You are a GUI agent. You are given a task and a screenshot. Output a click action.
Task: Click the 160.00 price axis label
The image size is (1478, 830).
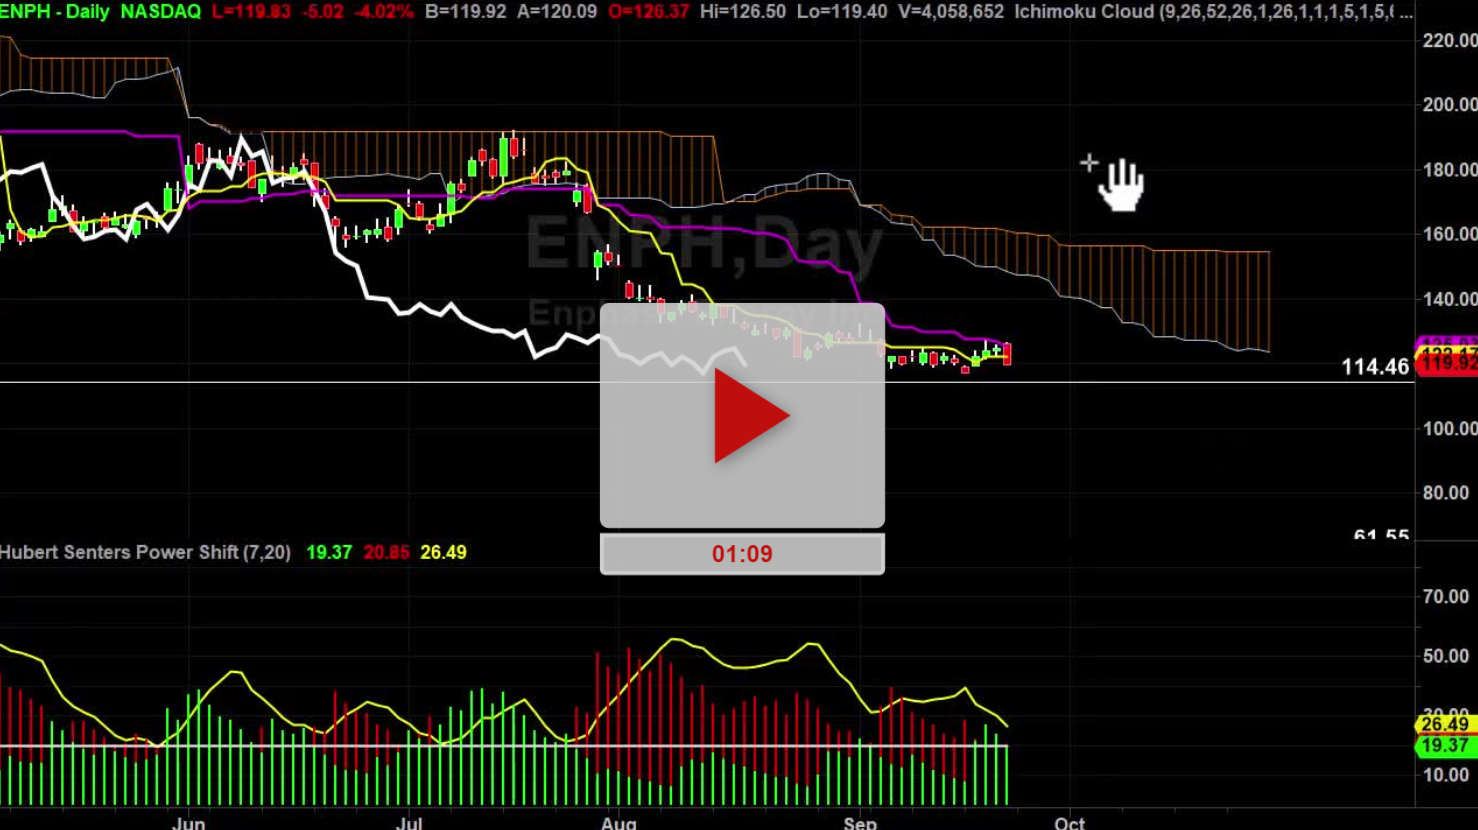click(1449, 234)
